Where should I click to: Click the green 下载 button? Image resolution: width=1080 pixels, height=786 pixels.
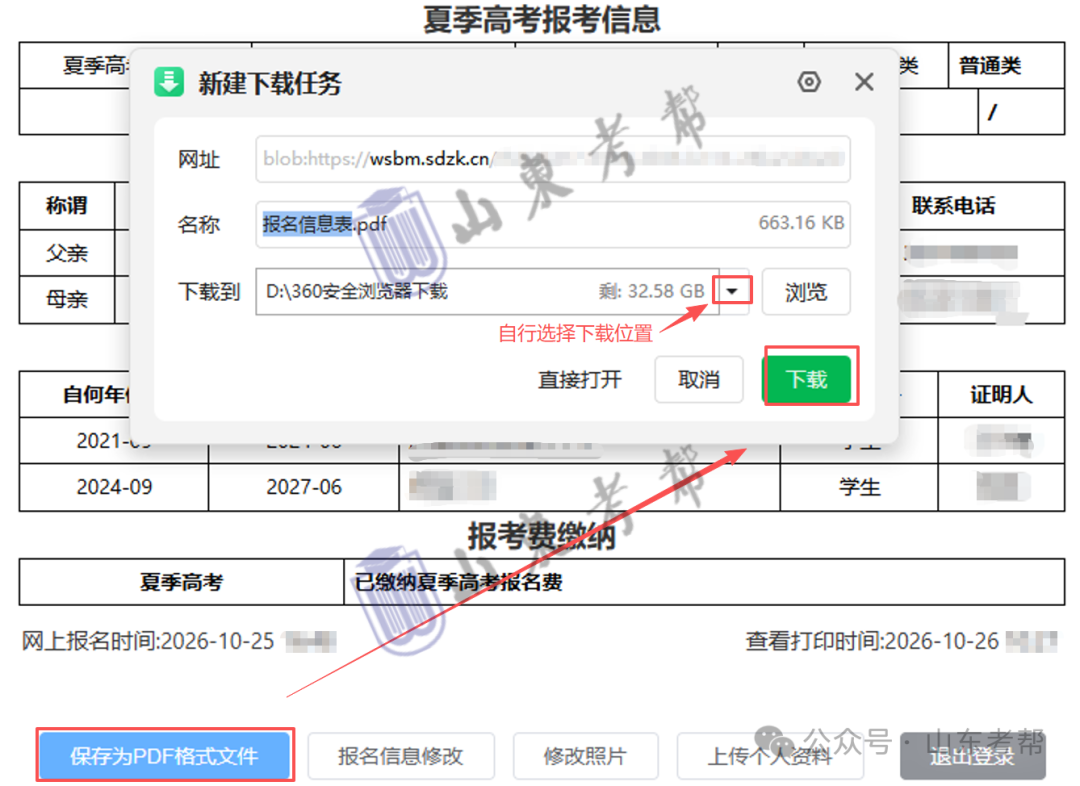coord(807,378)
